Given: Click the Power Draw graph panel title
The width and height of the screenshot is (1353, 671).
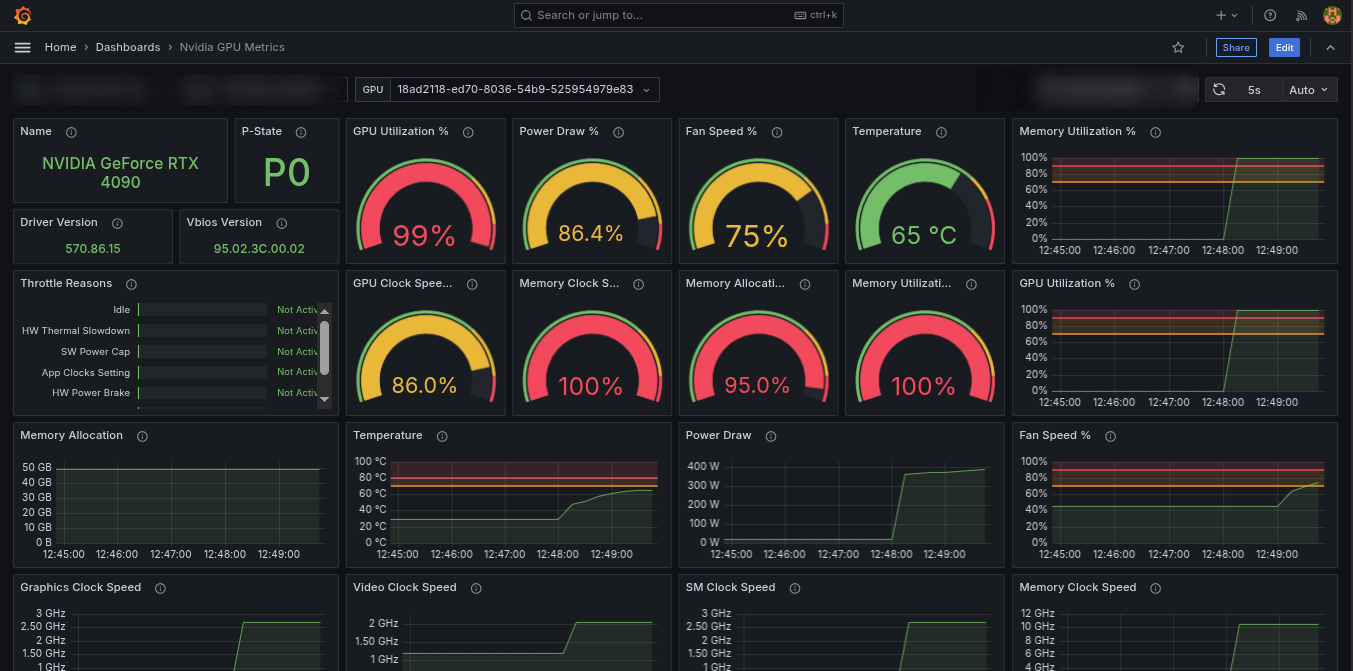Looking at the screenshot, I should [x=718, y=436].
